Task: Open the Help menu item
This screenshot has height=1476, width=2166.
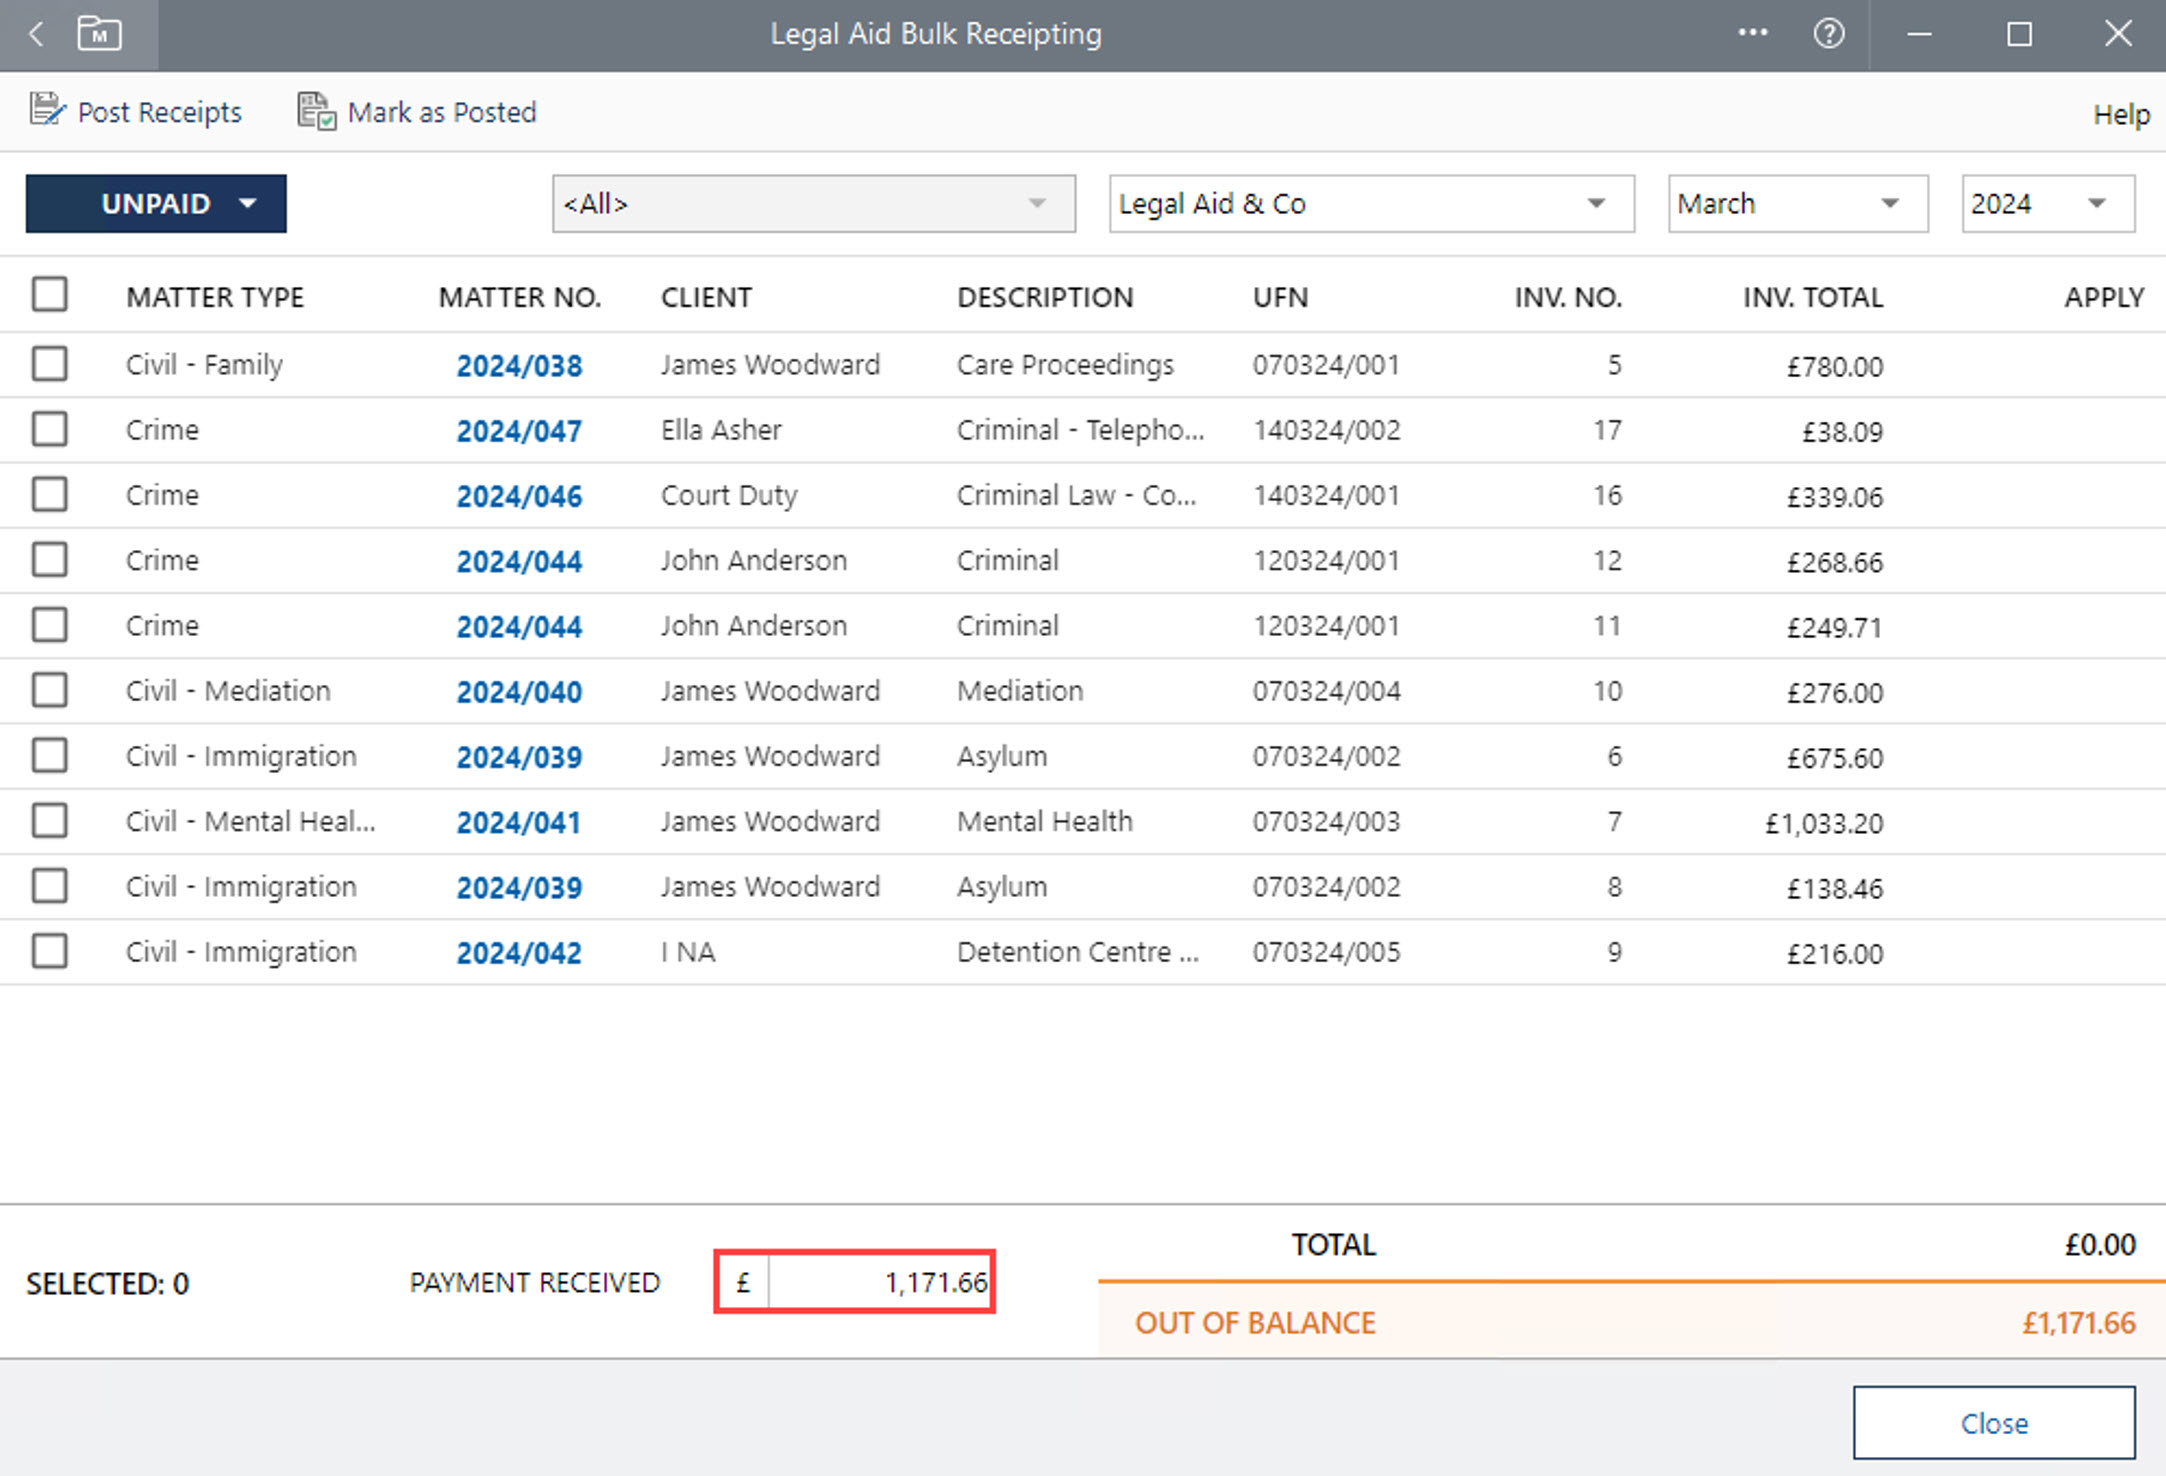Action: (x=2120, y=114)
